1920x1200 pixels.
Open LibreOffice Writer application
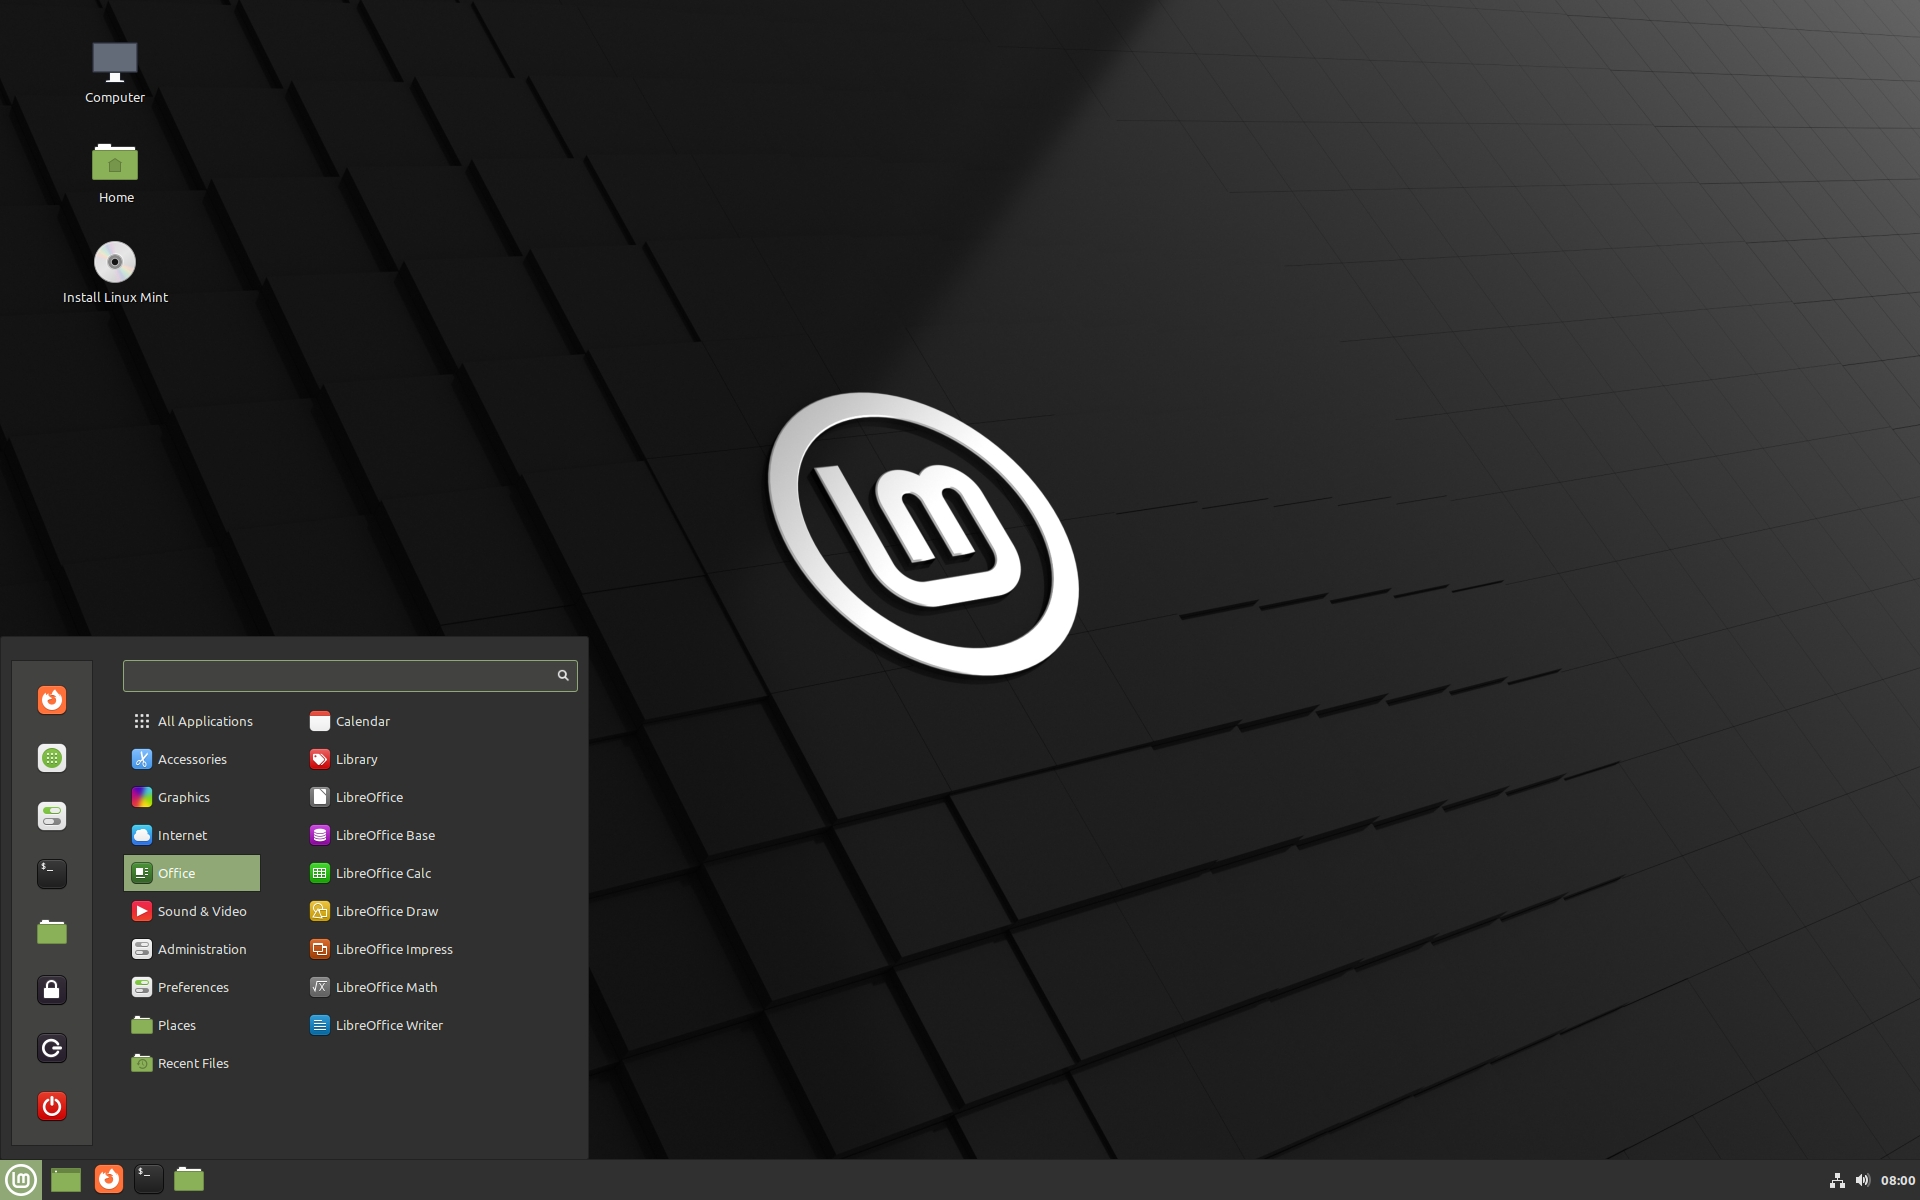(x=388, y=1024)
